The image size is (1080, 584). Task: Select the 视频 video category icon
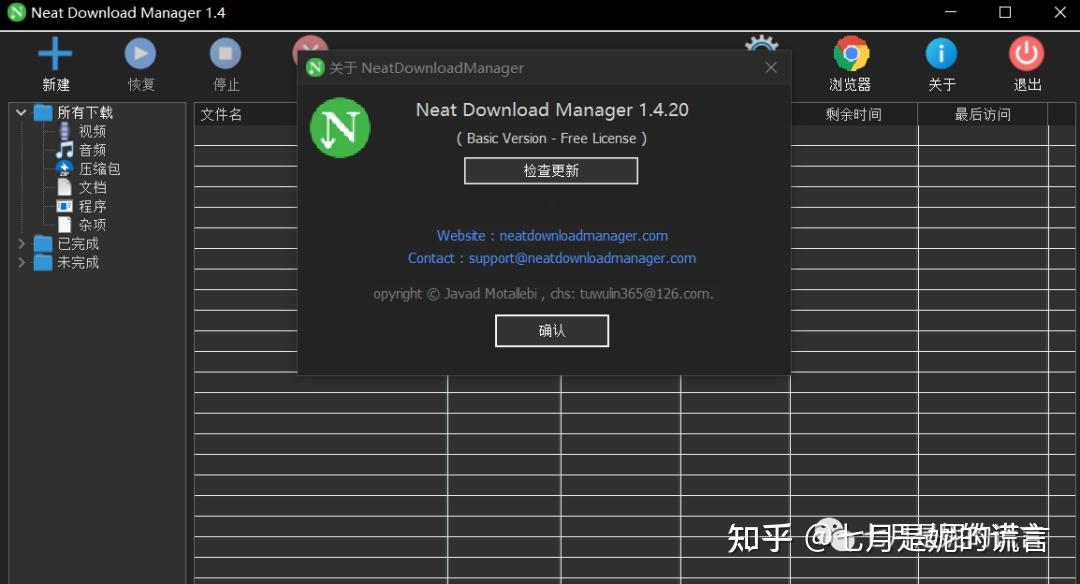point(64,131)
